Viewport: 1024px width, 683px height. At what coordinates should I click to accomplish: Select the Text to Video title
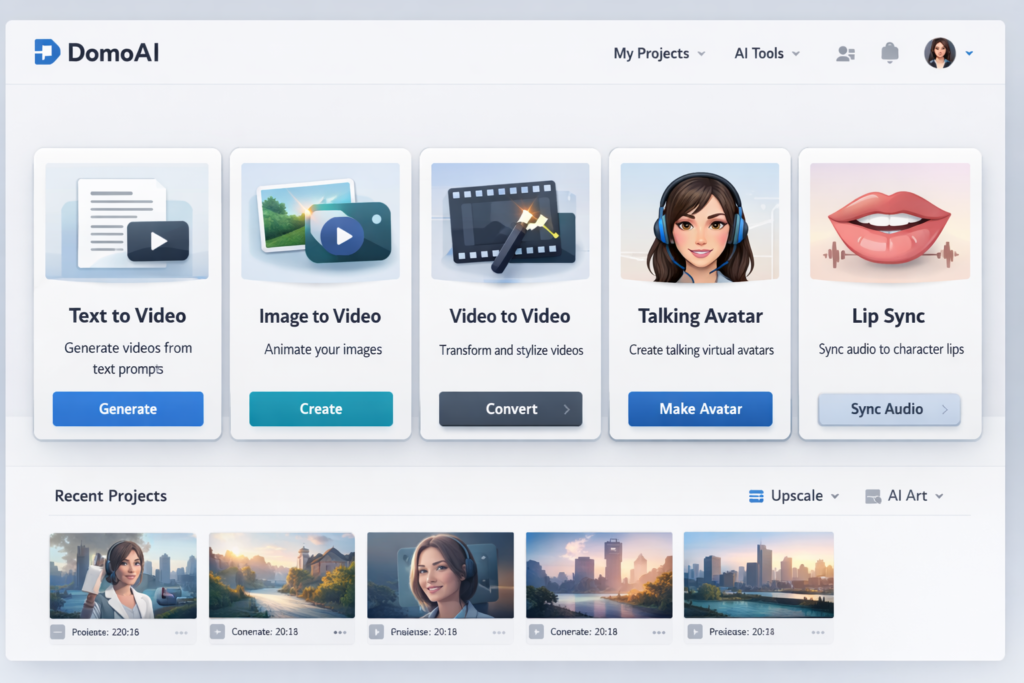pyautogui.click(x=127, y=316)
